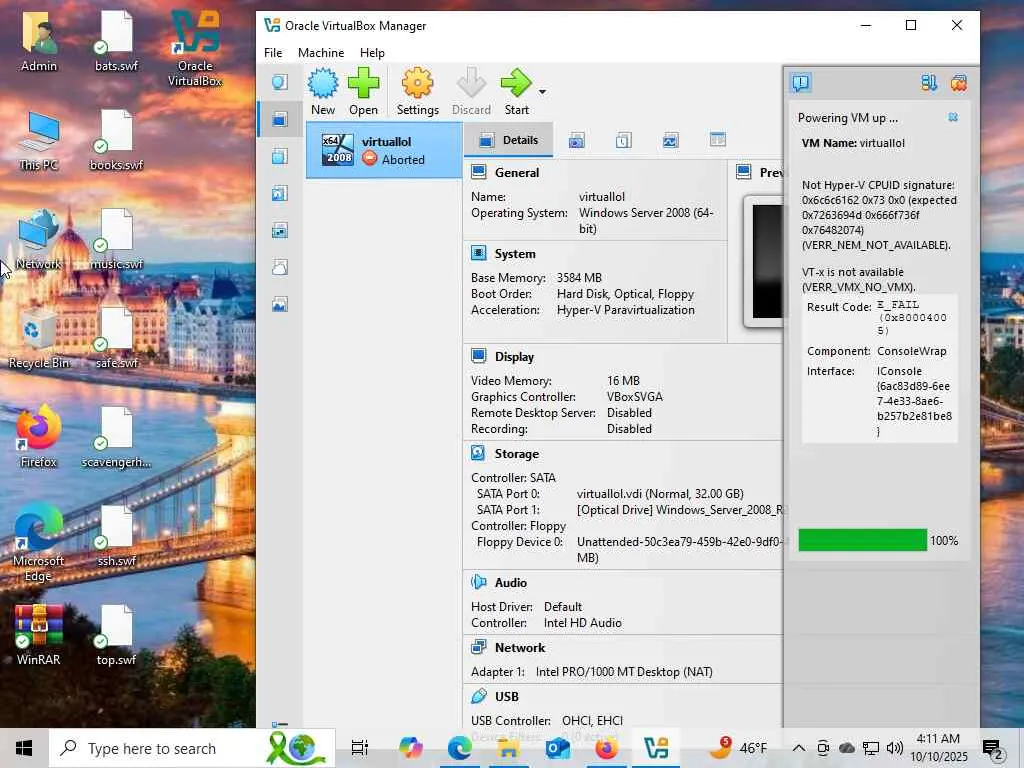Select the Firefox desktop icon

39,437
